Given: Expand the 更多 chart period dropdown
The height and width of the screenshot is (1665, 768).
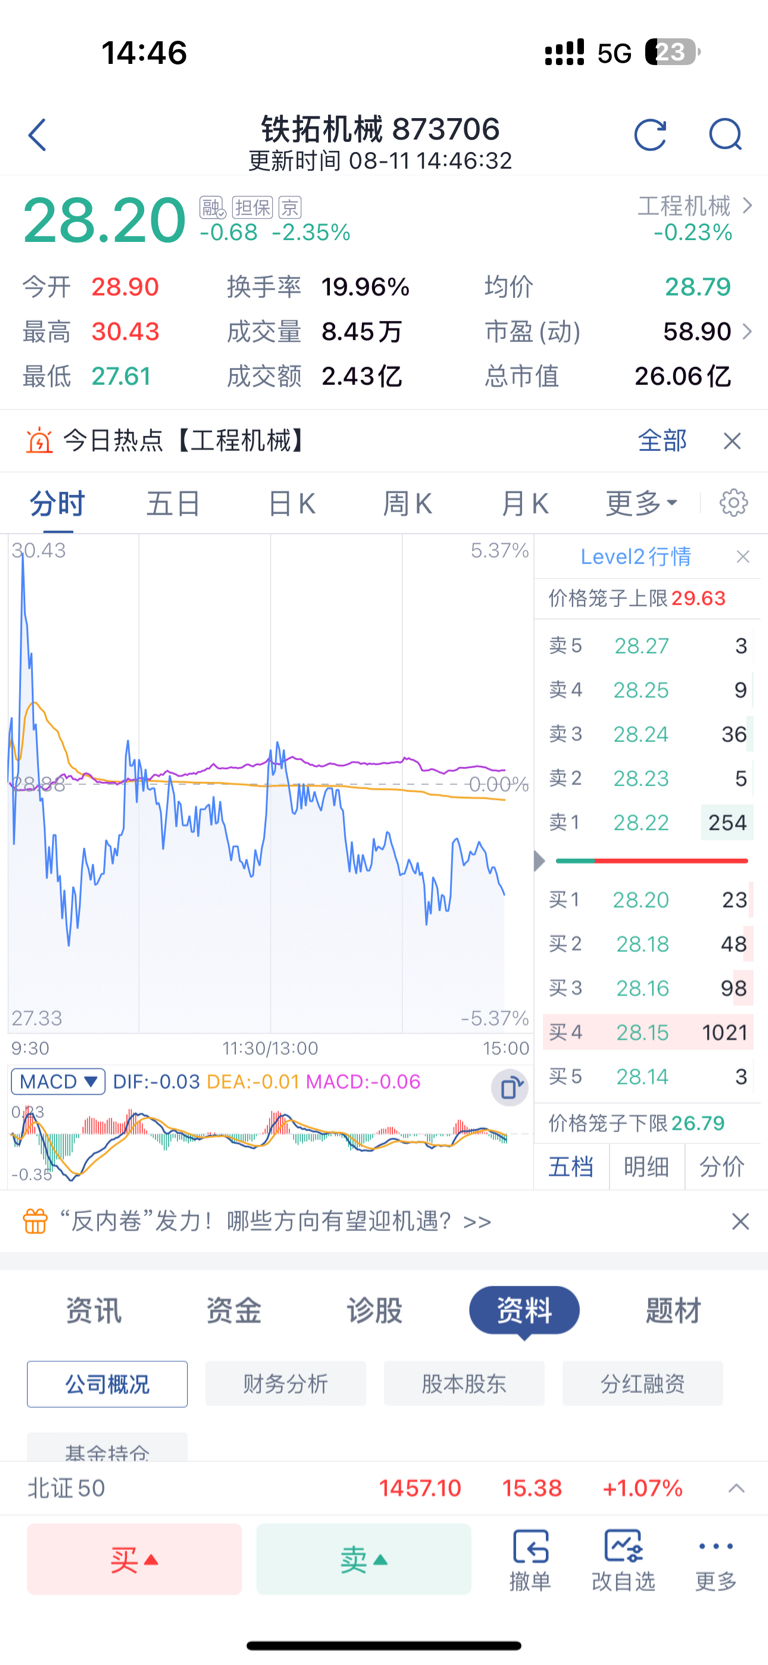Looking at the screenshot, I should (x=641, y=503).
